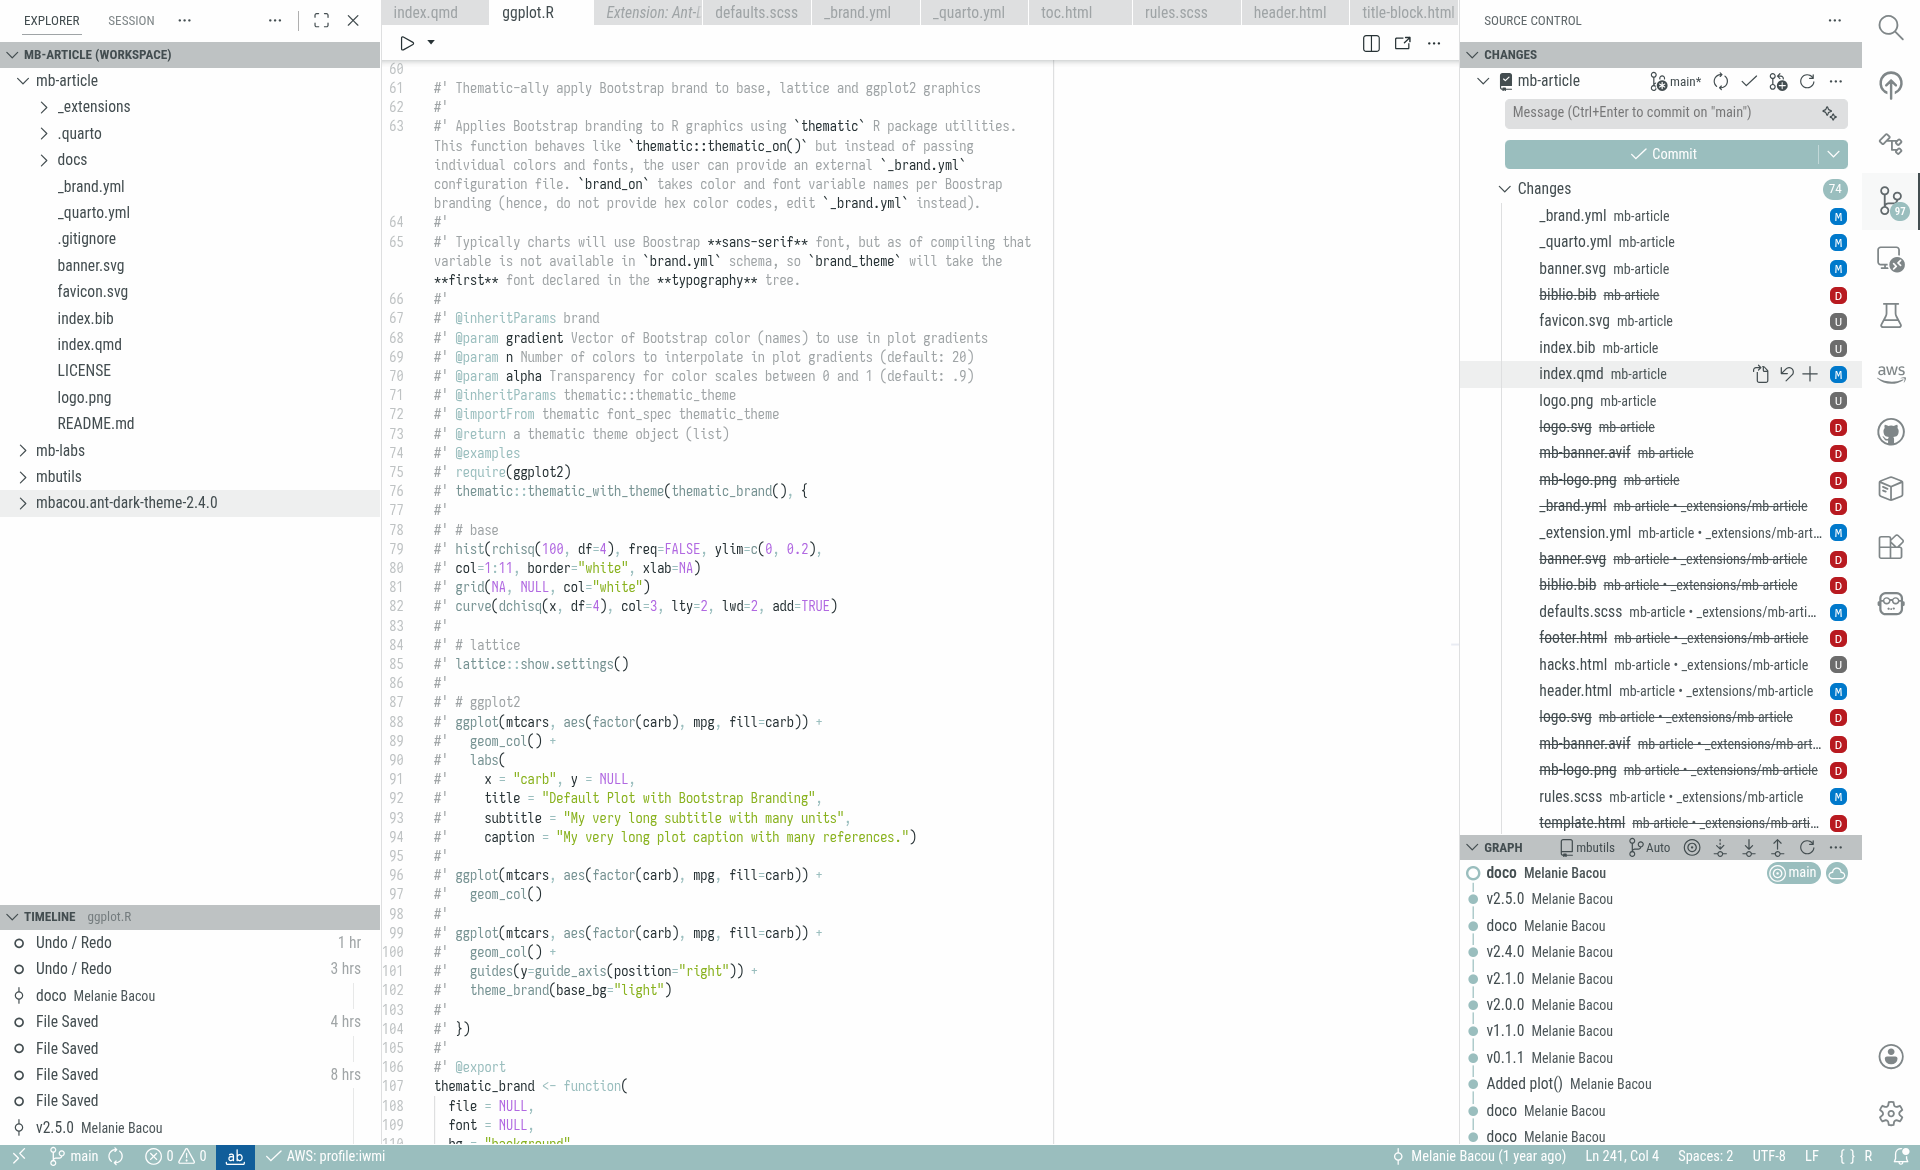Switch to the toc.html tab

1066,13
